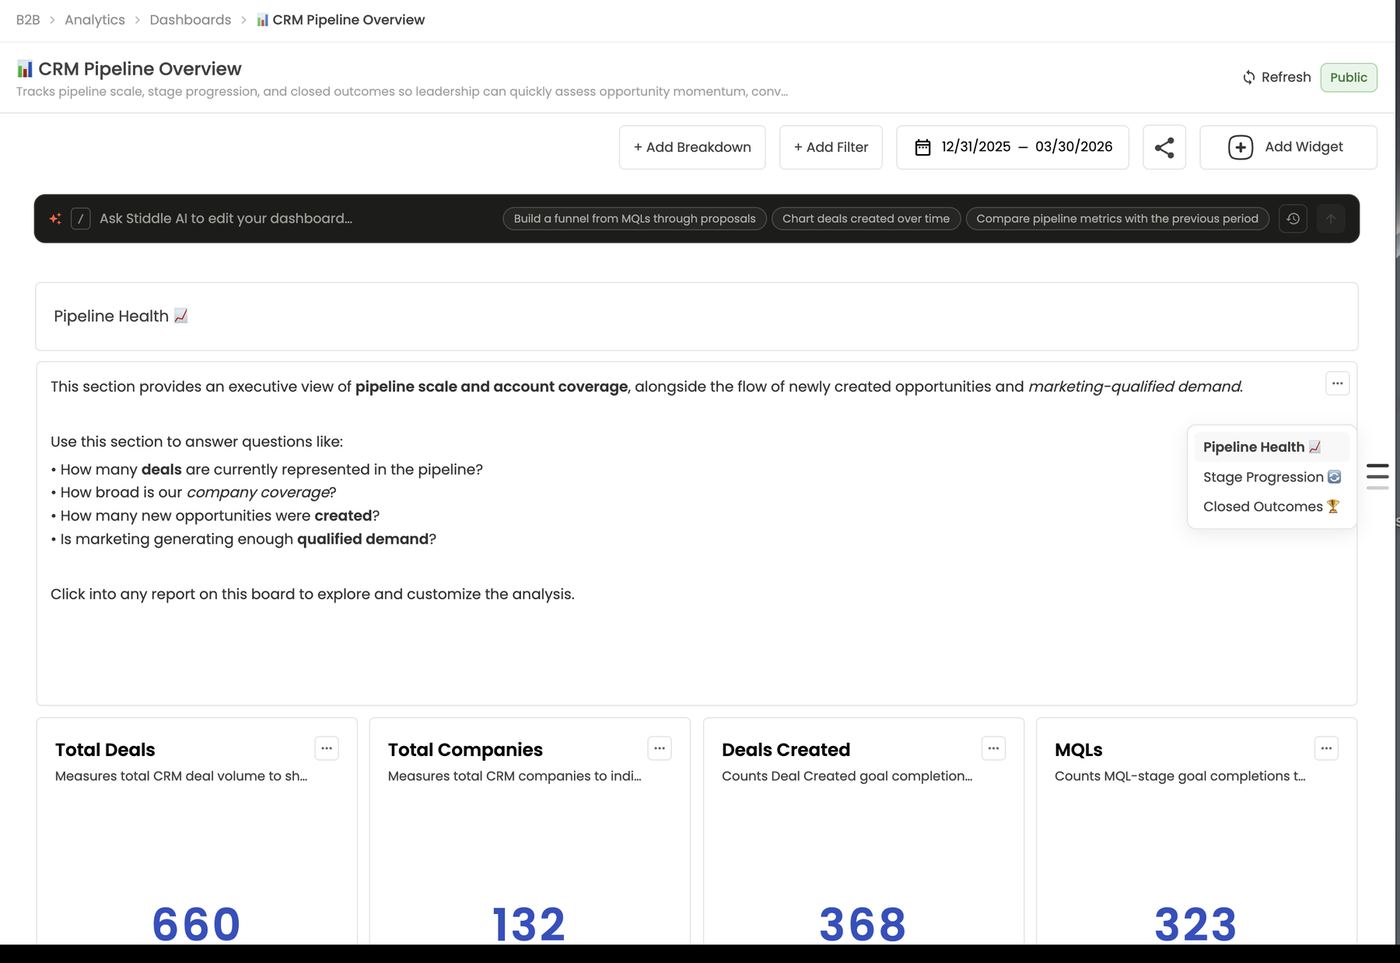Click the Refresh icon
This screenshot has width=1400, height=963.
[x=1249, y=77]
